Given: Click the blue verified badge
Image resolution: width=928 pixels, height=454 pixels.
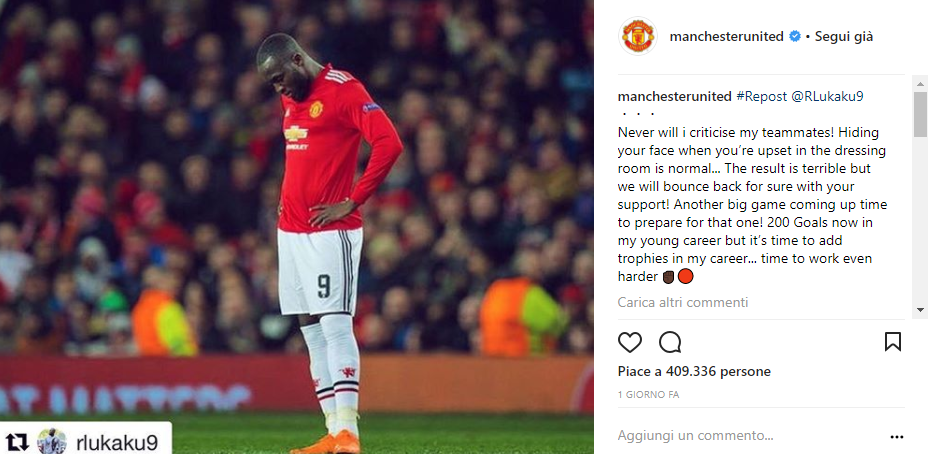Looking at the screenshot, I should 795,37.
